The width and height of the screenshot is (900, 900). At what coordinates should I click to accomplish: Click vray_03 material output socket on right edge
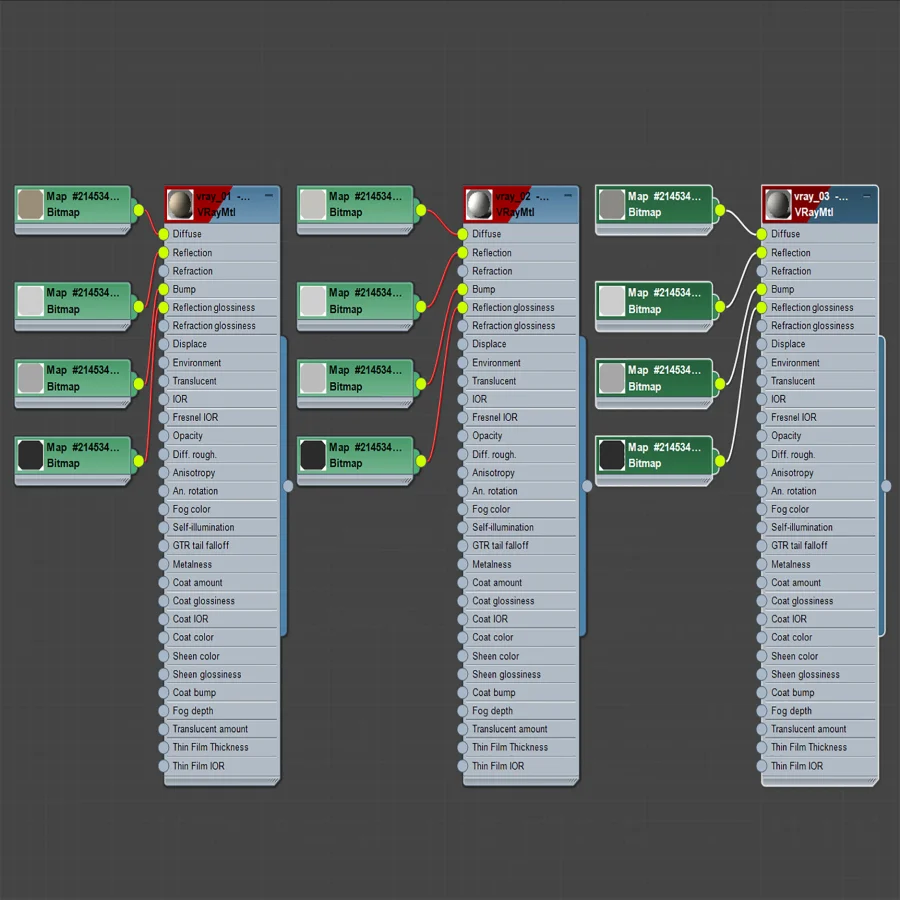pyautogui.click(x=886, y=486)
